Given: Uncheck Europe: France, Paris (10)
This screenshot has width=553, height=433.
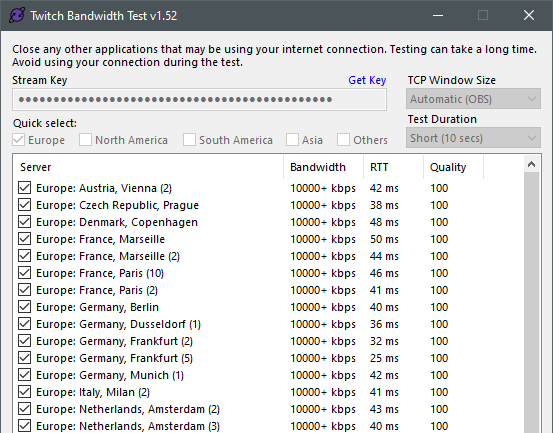Looking at the screenshot, I should point(24,273).
